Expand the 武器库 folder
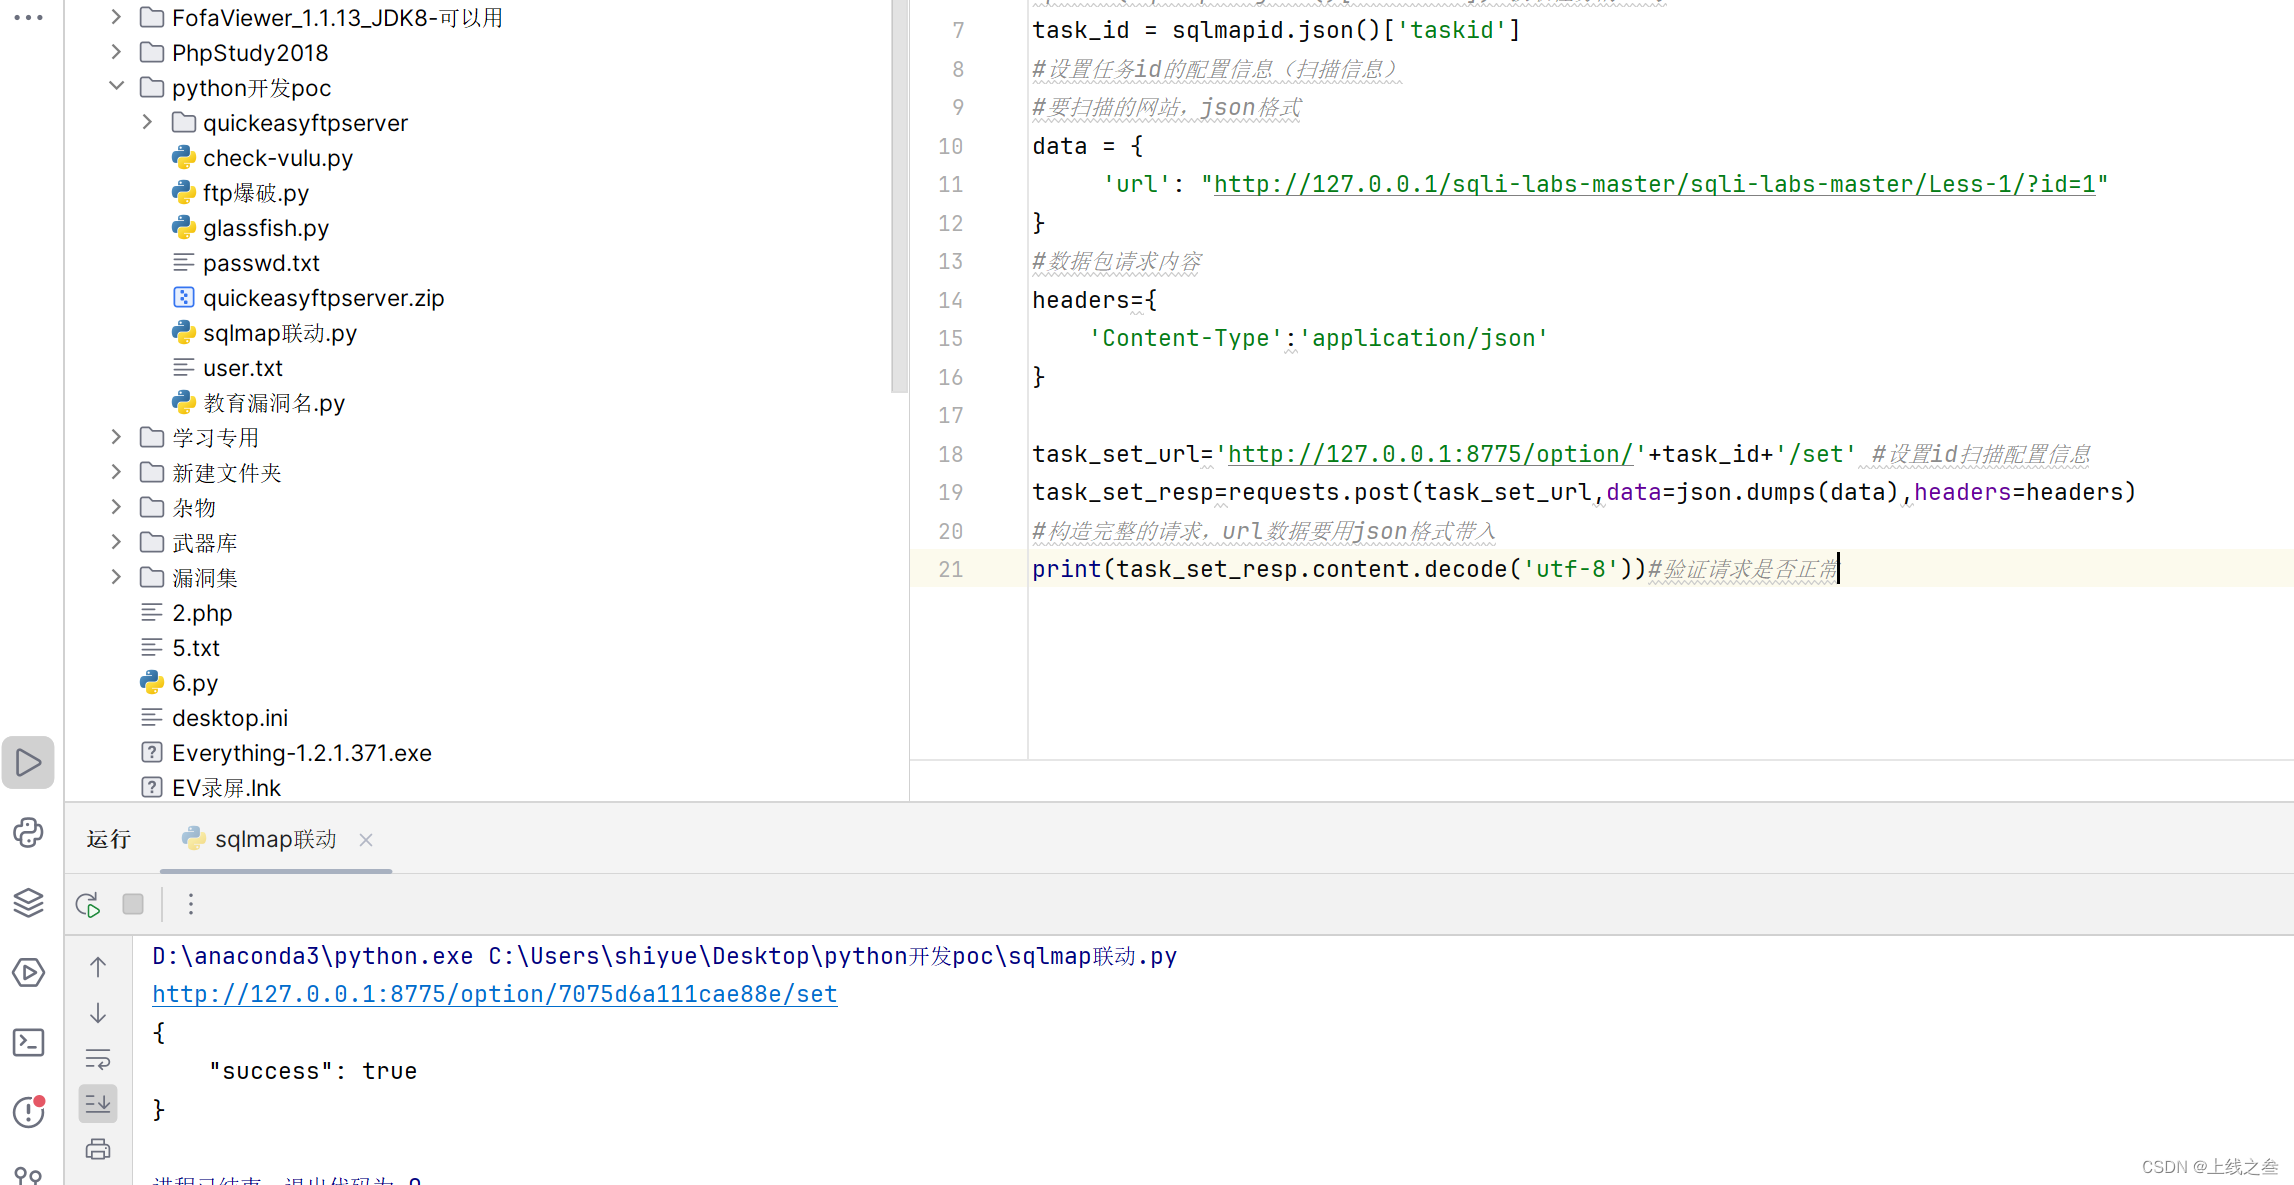Viewport: 2294px width, 1185px height. [x=116, y=542]
